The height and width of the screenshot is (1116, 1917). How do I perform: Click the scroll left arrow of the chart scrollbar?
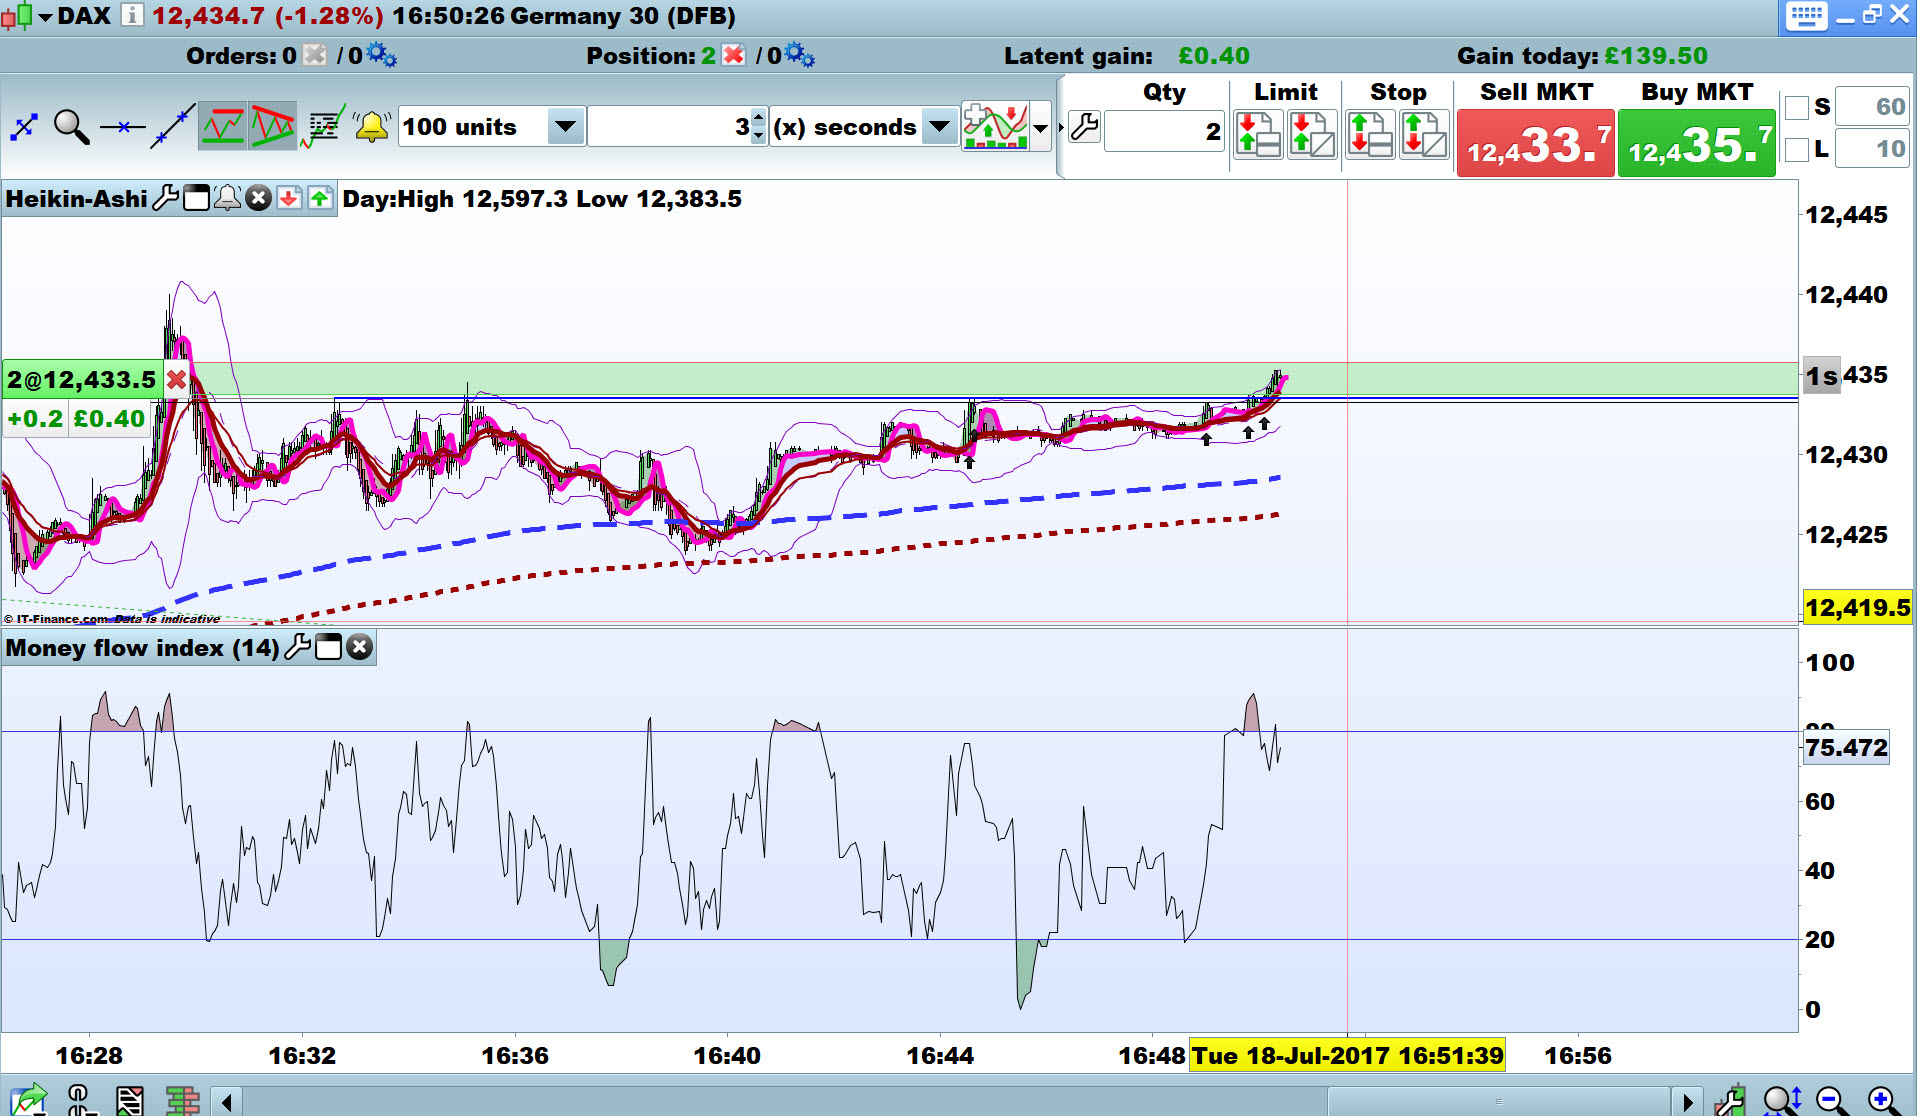[227, 1102]
